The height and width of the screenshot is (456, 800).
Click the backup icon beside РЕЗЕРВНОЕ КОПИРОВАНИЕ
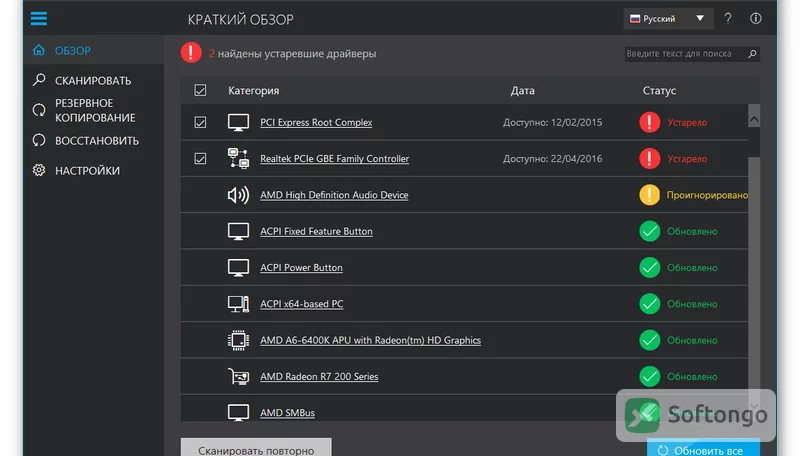[39, 110]
